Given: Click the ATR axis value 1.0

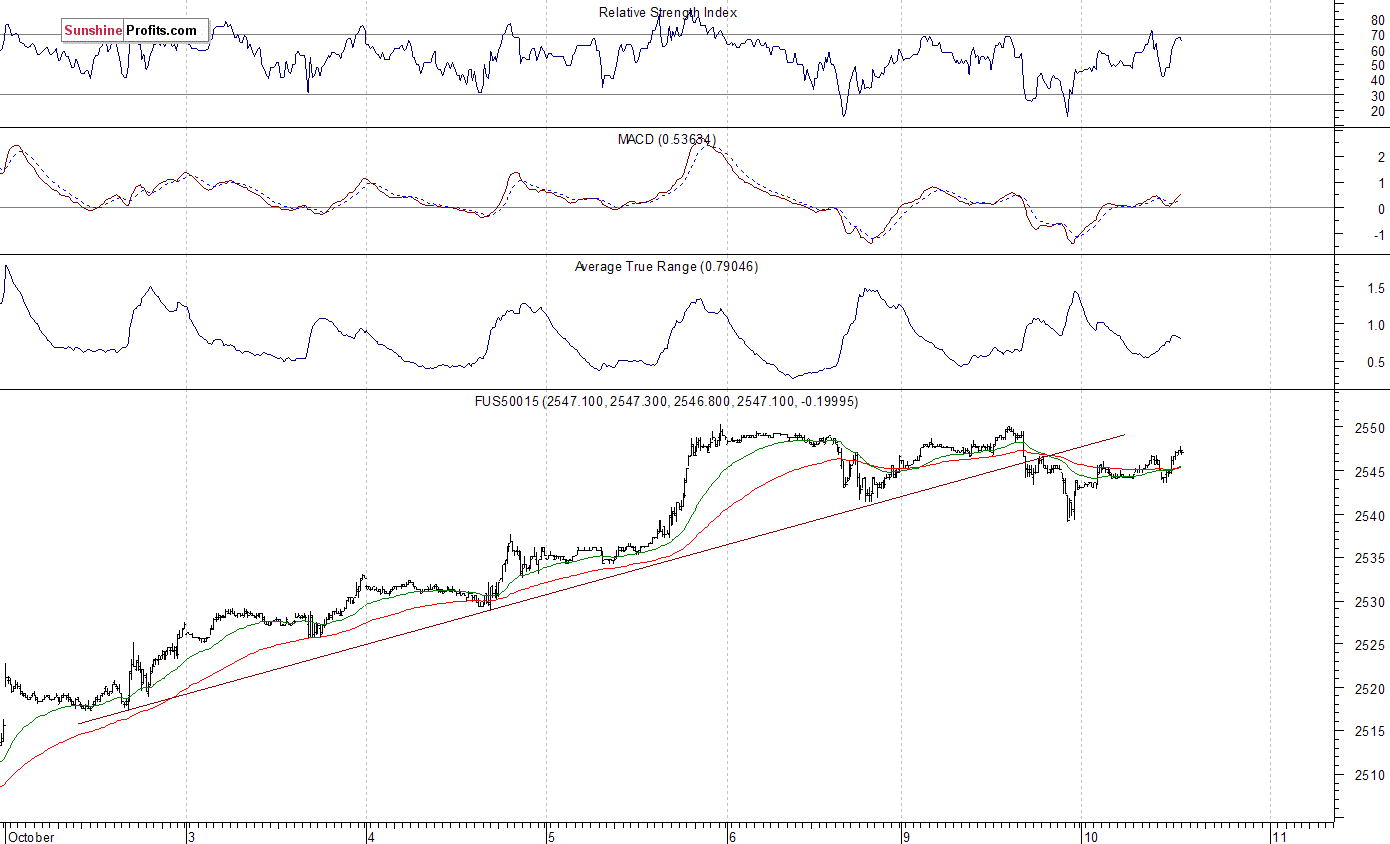Looking at the screenshot, I should click(1375, 325).
